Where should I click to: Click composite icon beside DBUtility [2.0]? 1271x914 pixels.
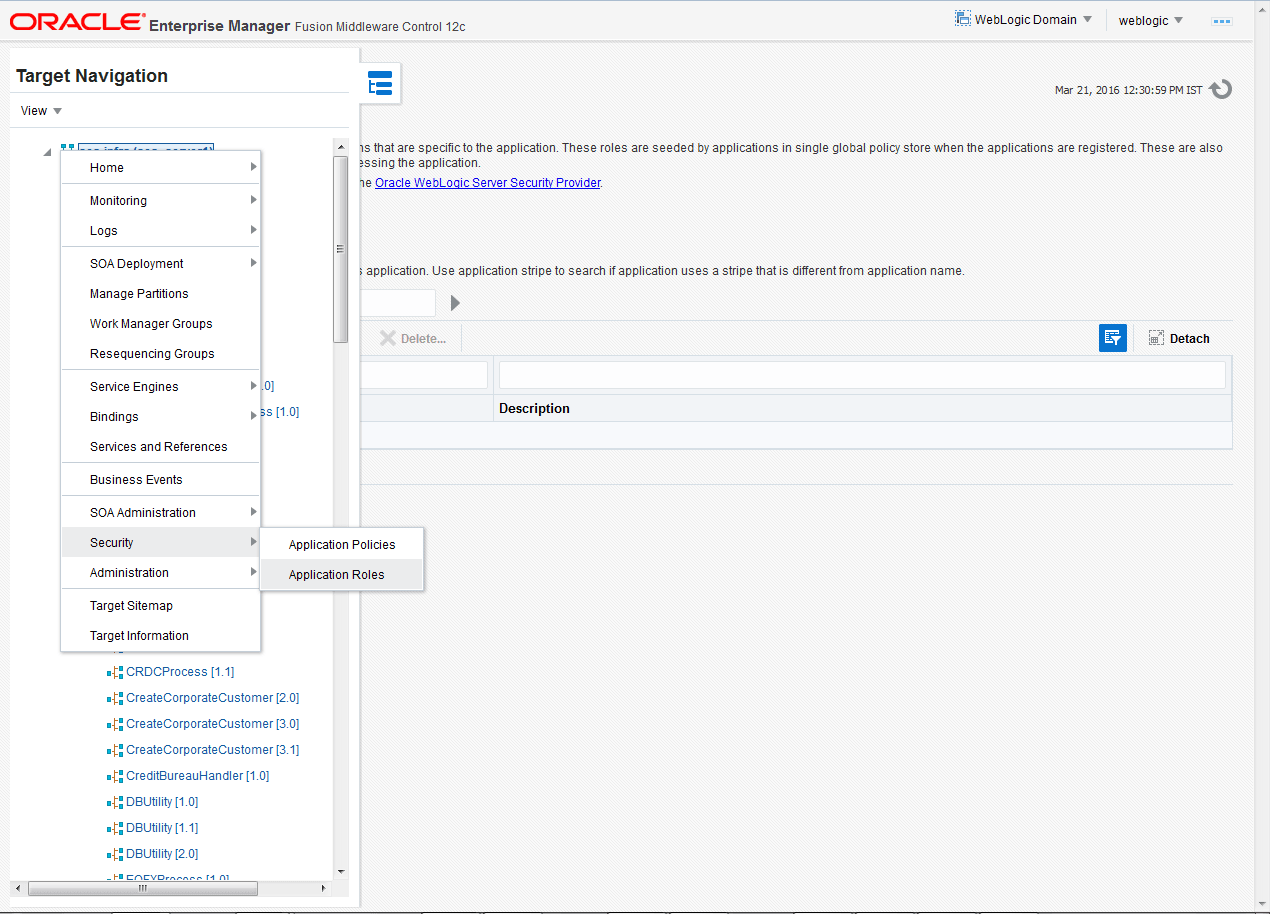pos(115,854)
